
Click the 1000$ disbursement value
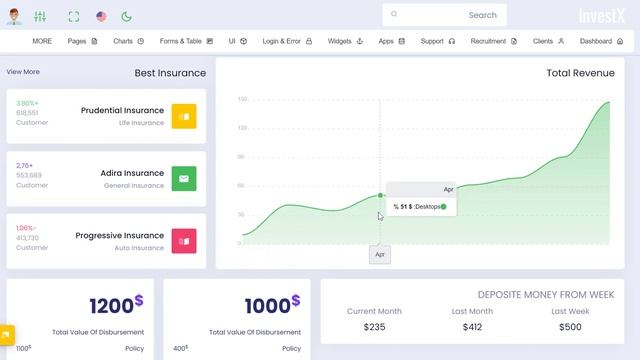tap(272, 305)
